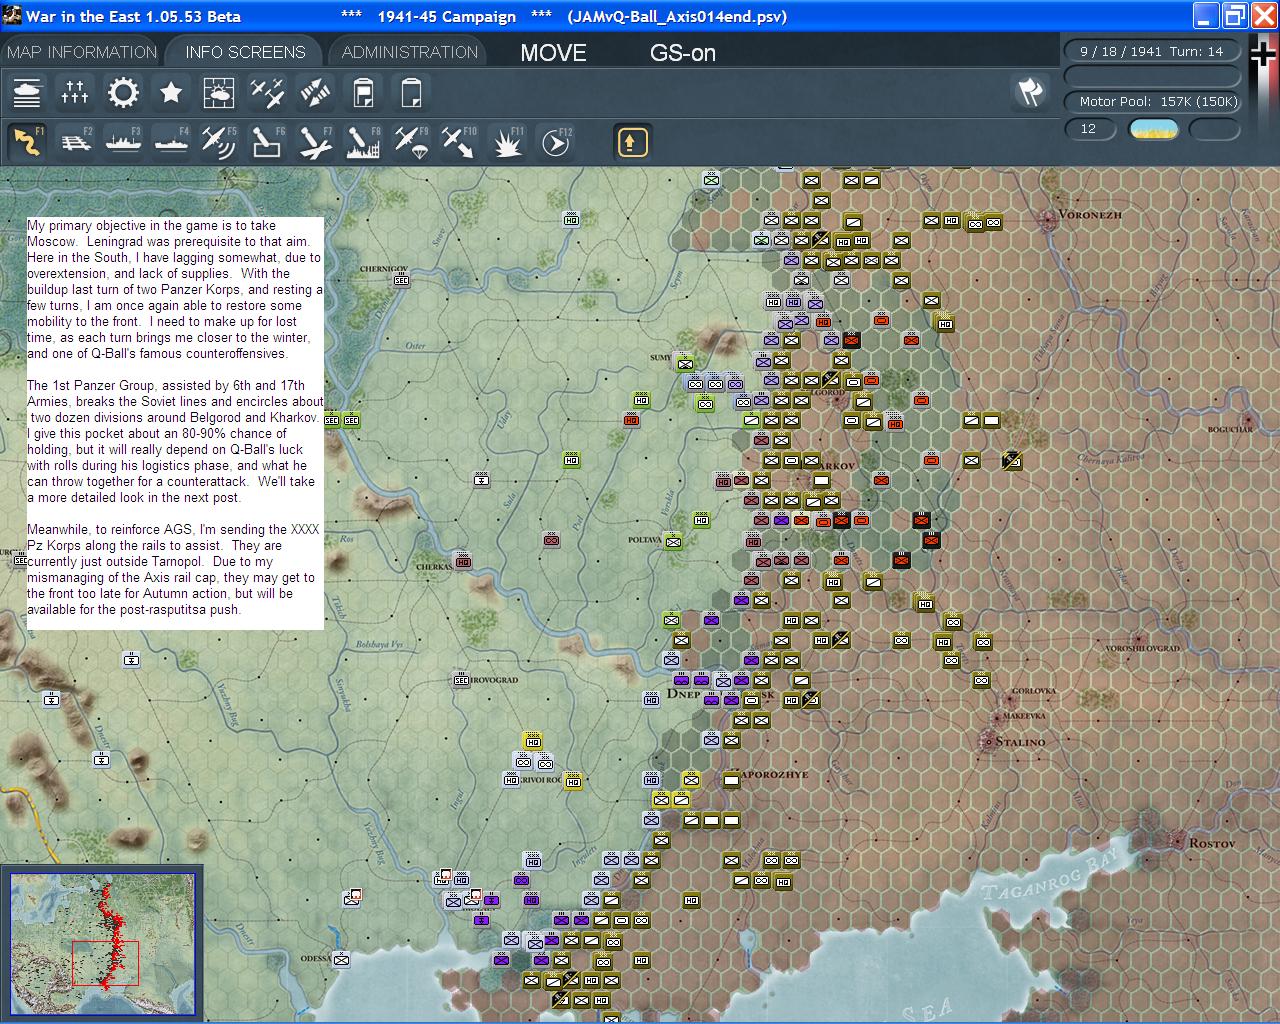The width and height of the screenshot is (1280, 1024).
Task: Show battle sites with F11 explosion icon
Action: (x=507, y=142)
